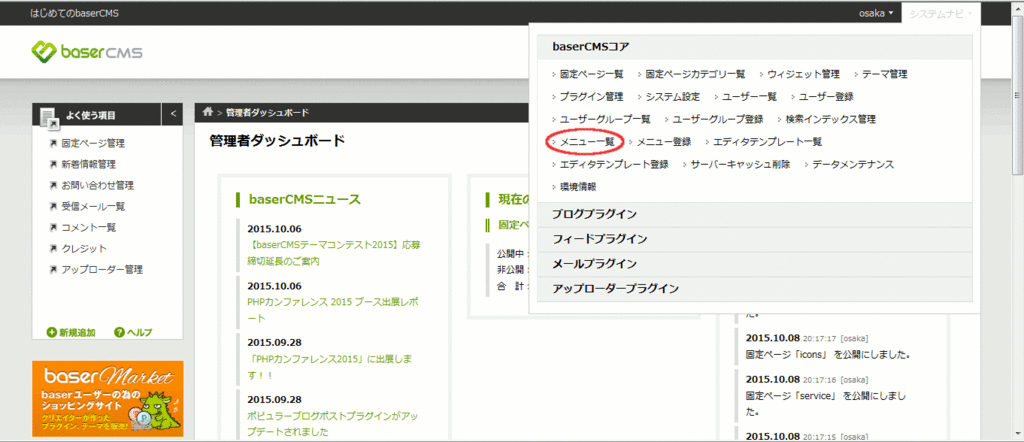Select サーバーキャッシュ削除 menu item
Image resolution: width=1024 pixels, height=442 pixels.
[x=741, y=165]
